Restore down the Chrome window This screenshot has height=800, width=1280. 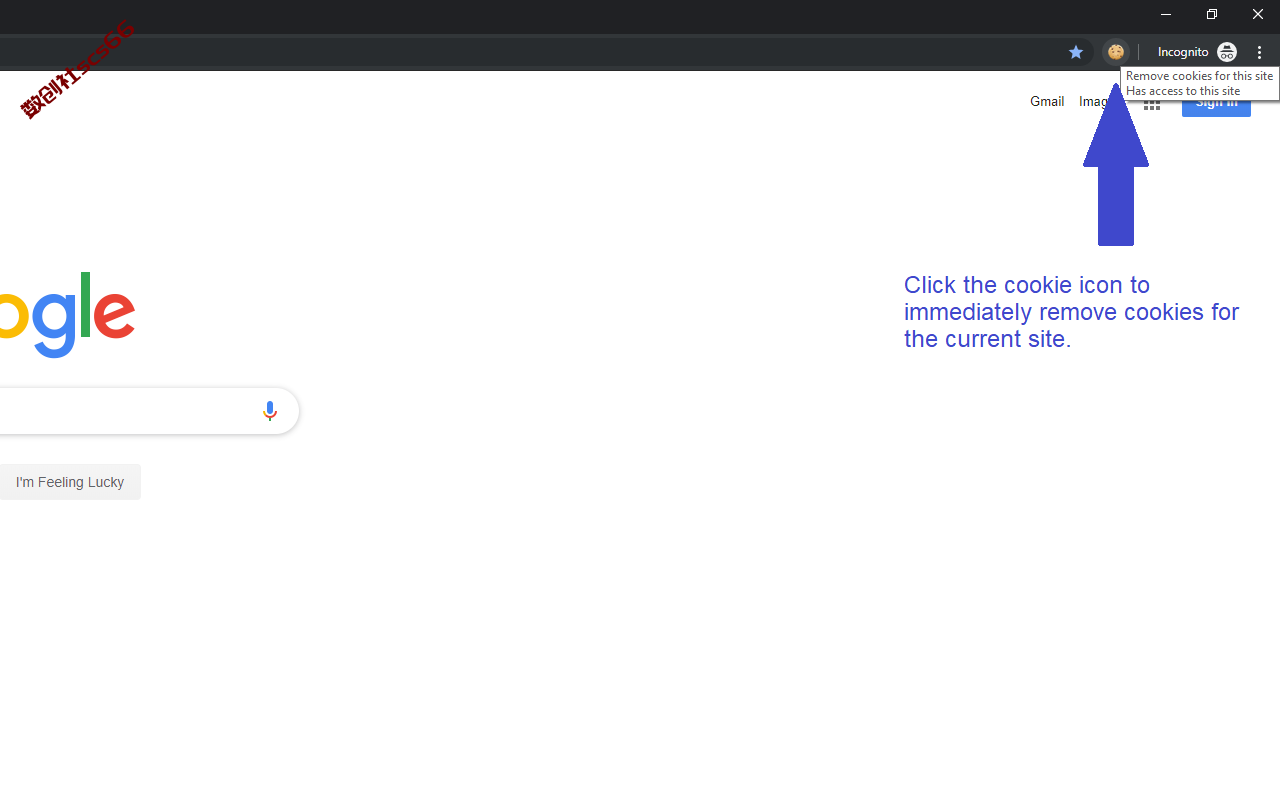1212,14
